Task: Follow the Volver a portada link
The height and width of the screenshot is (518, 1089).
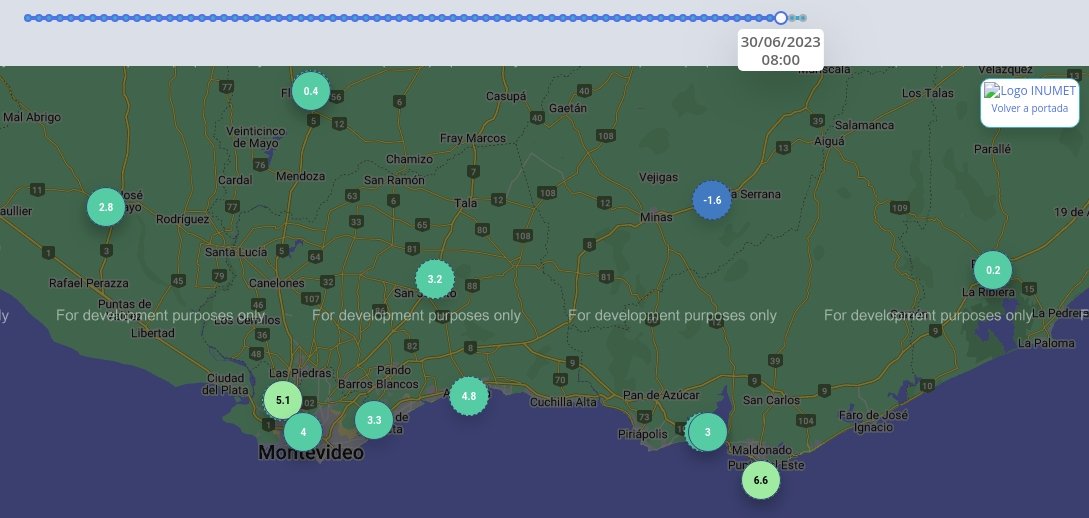Action: [x=1029, y=108]
